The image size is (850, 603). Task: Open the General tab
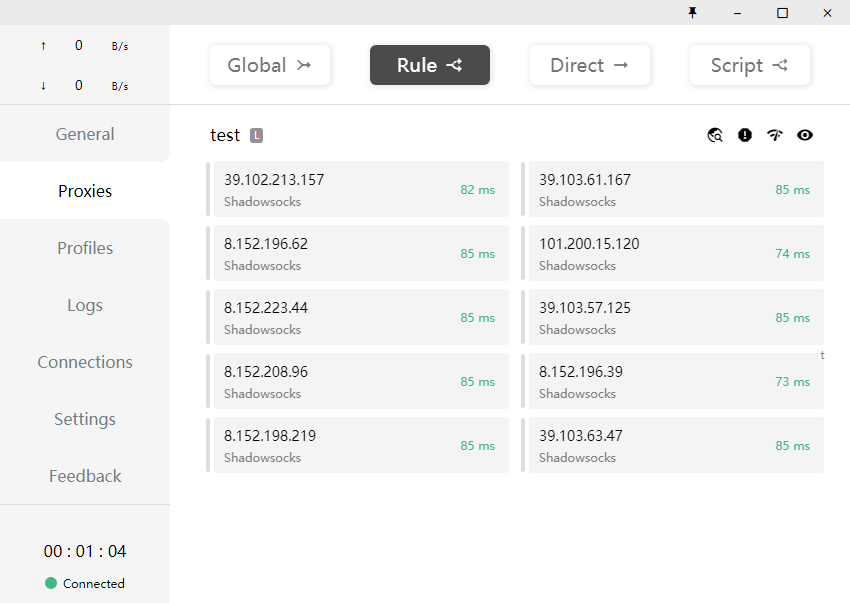pyautogui.click(x=85, y=134)
